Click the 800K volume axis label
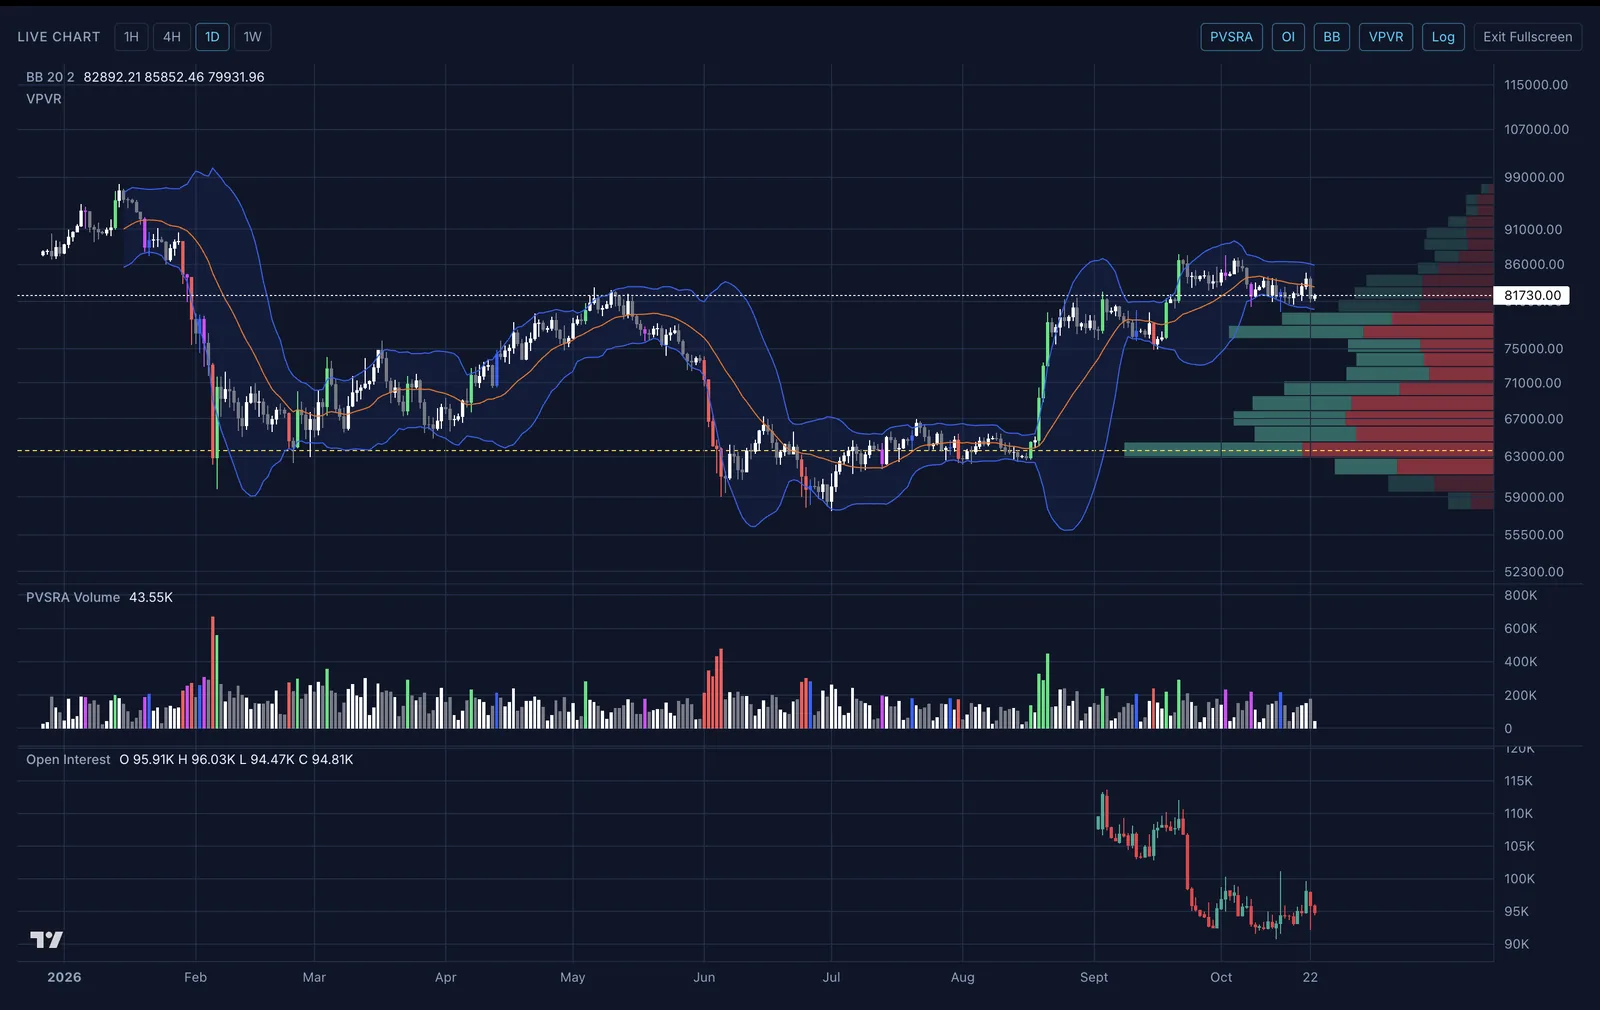This screenshot has width=1600, height=1010. pos(1520,595)
